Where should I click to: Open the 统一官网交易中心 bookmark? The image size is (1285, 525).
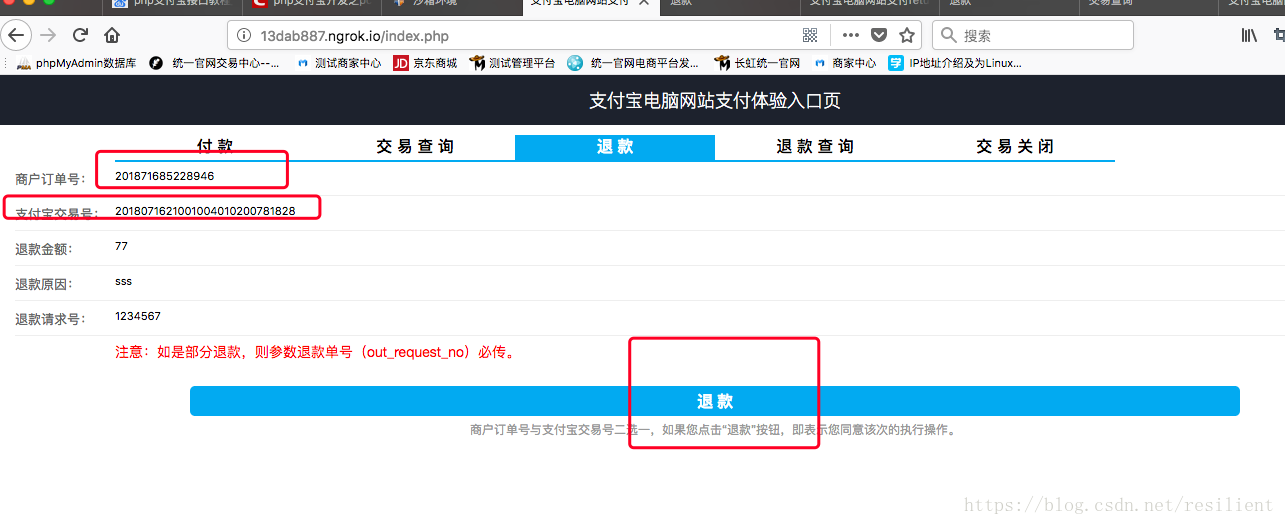pyautogui.click(x=214, y=63)
